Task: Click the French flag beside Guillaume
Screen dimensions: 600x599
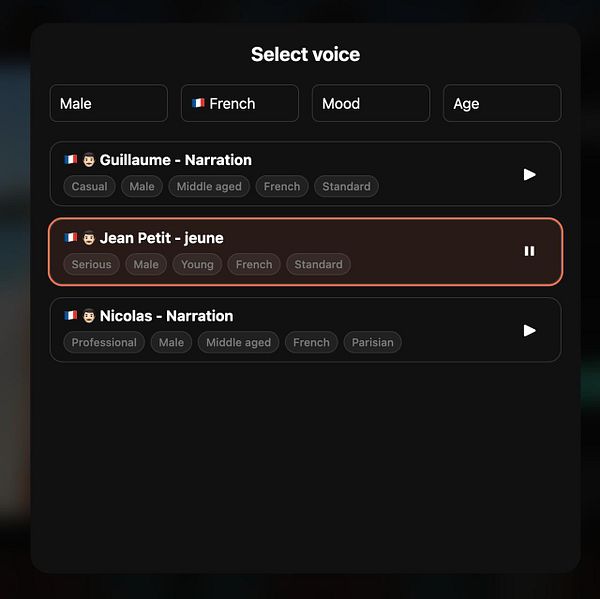Action: click(x=71, y=159)
